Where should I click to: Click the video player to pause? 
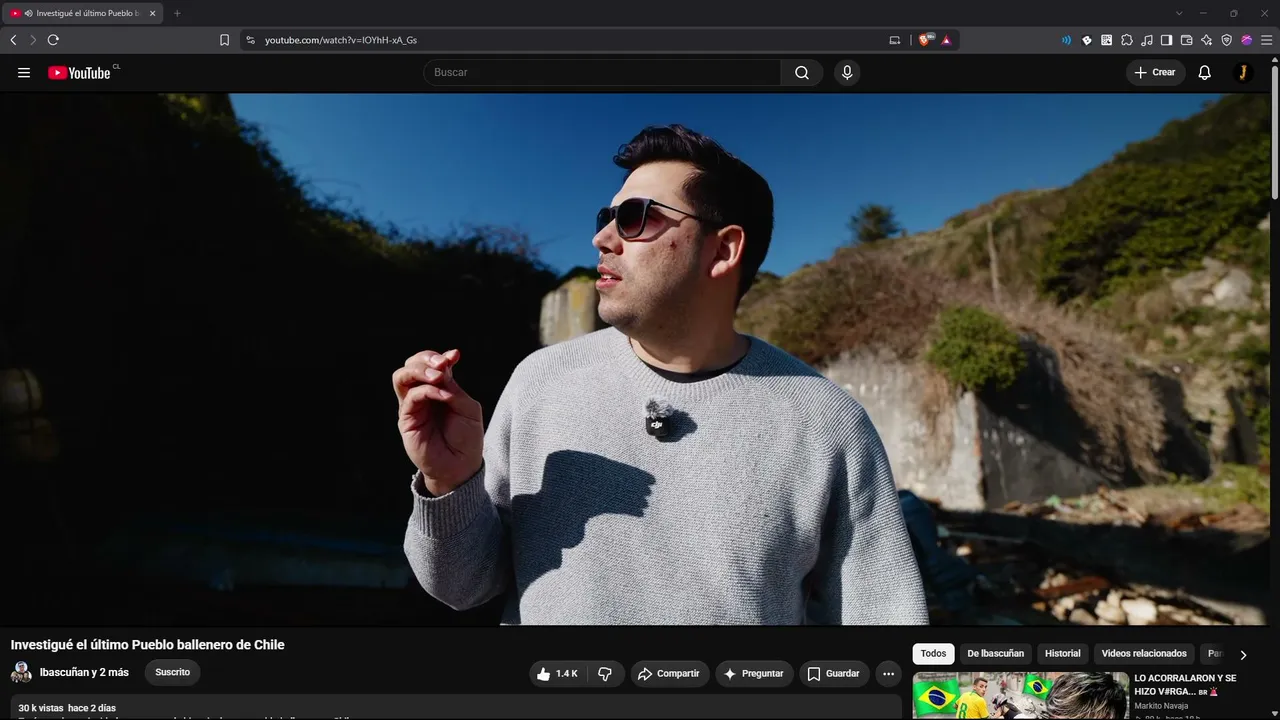(x=635, y=360)
